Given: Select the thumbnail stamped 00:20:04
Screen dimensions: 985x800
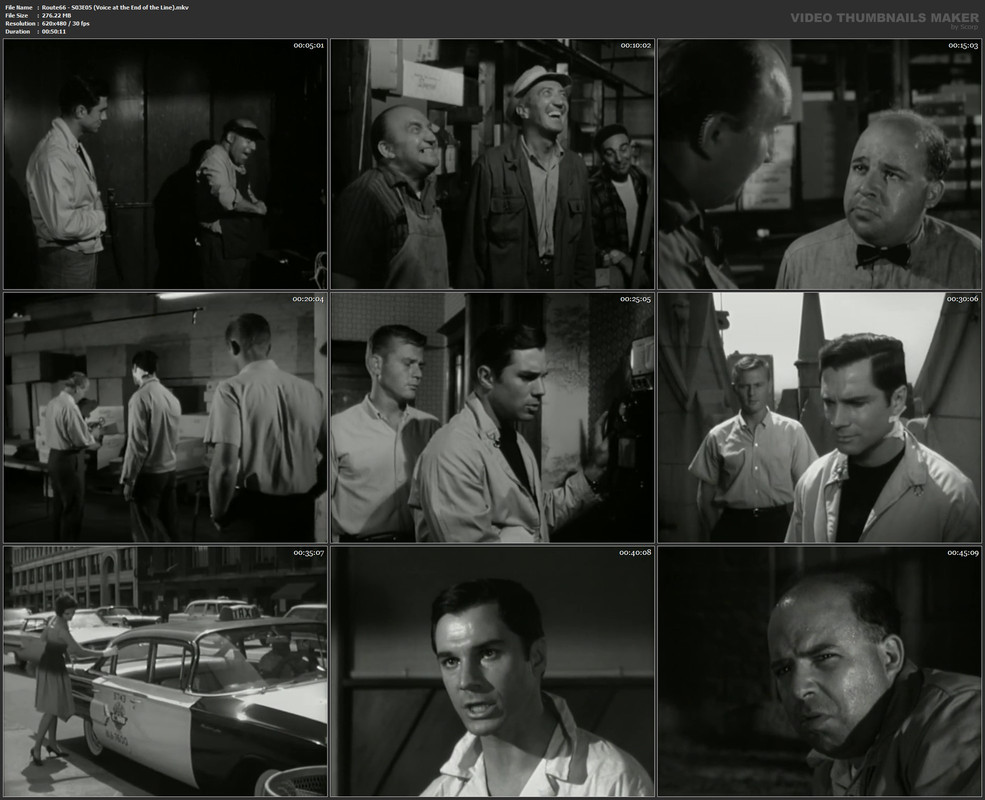Looking at the screenshot, I should click(165, 418).
